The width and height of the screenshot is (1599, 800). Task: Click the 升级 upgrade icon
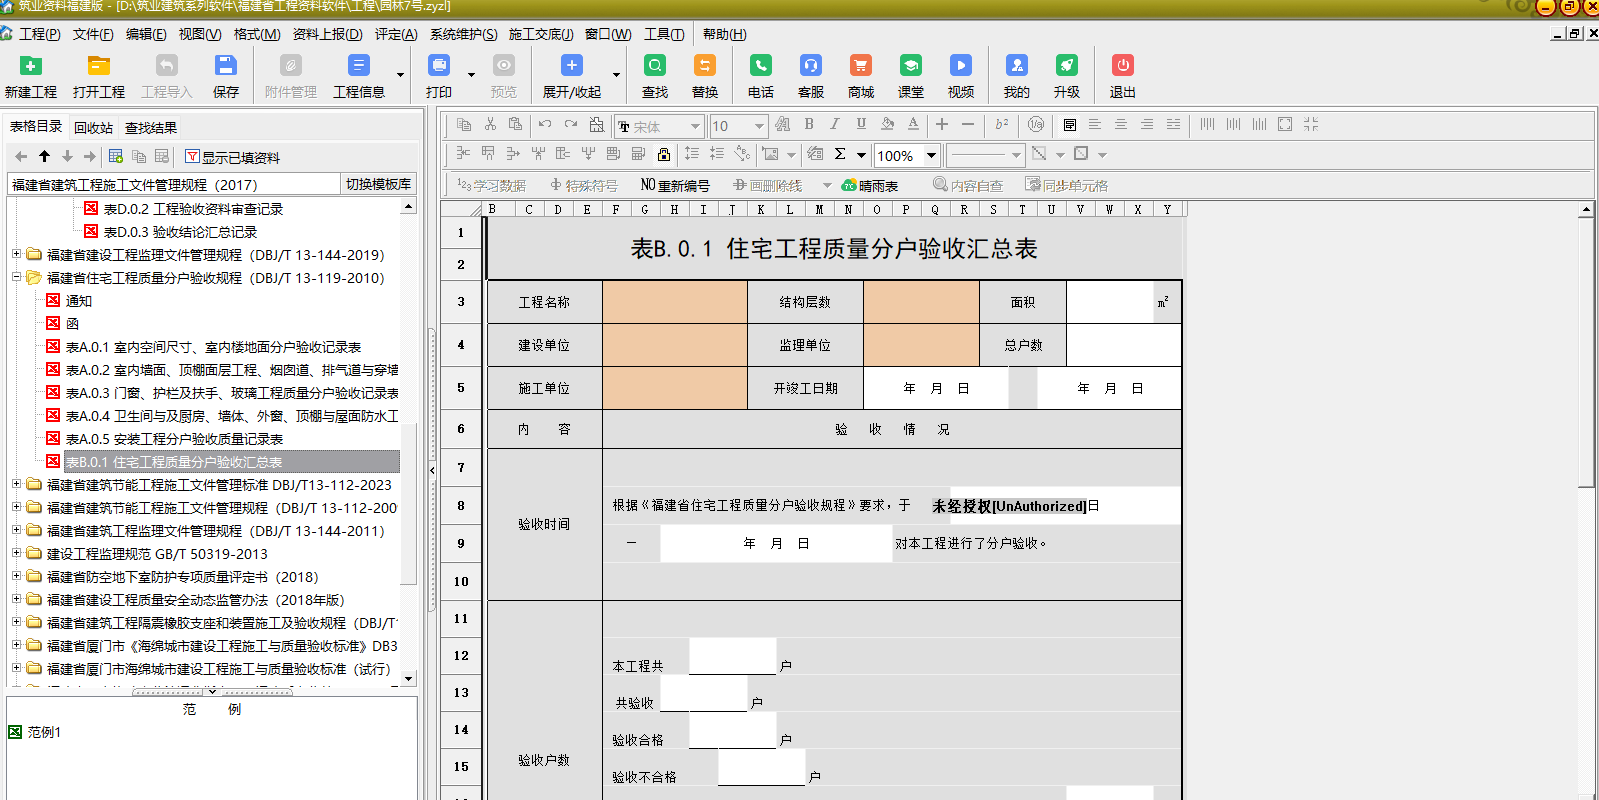1066,66
